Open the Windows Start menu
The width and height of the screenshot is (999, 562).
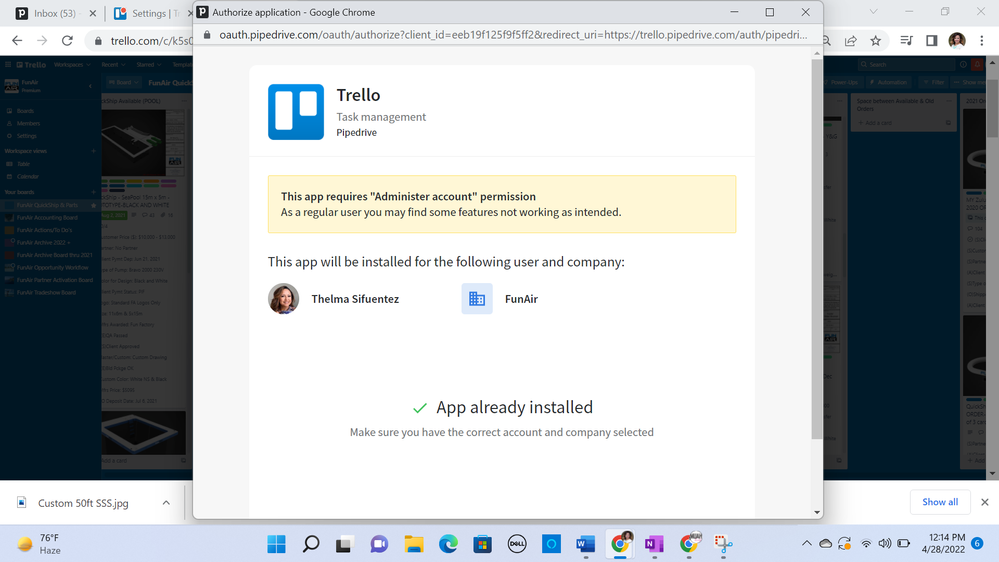click(277, 544)
